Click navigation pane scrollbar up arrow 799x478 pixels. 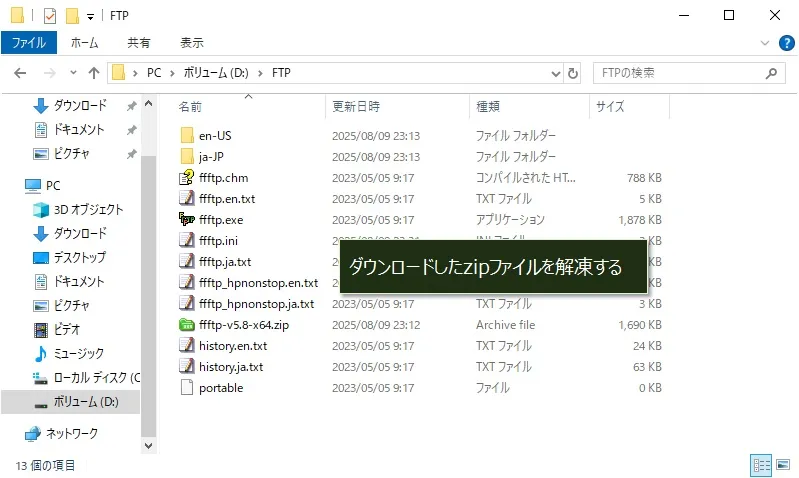coord(148,104)
